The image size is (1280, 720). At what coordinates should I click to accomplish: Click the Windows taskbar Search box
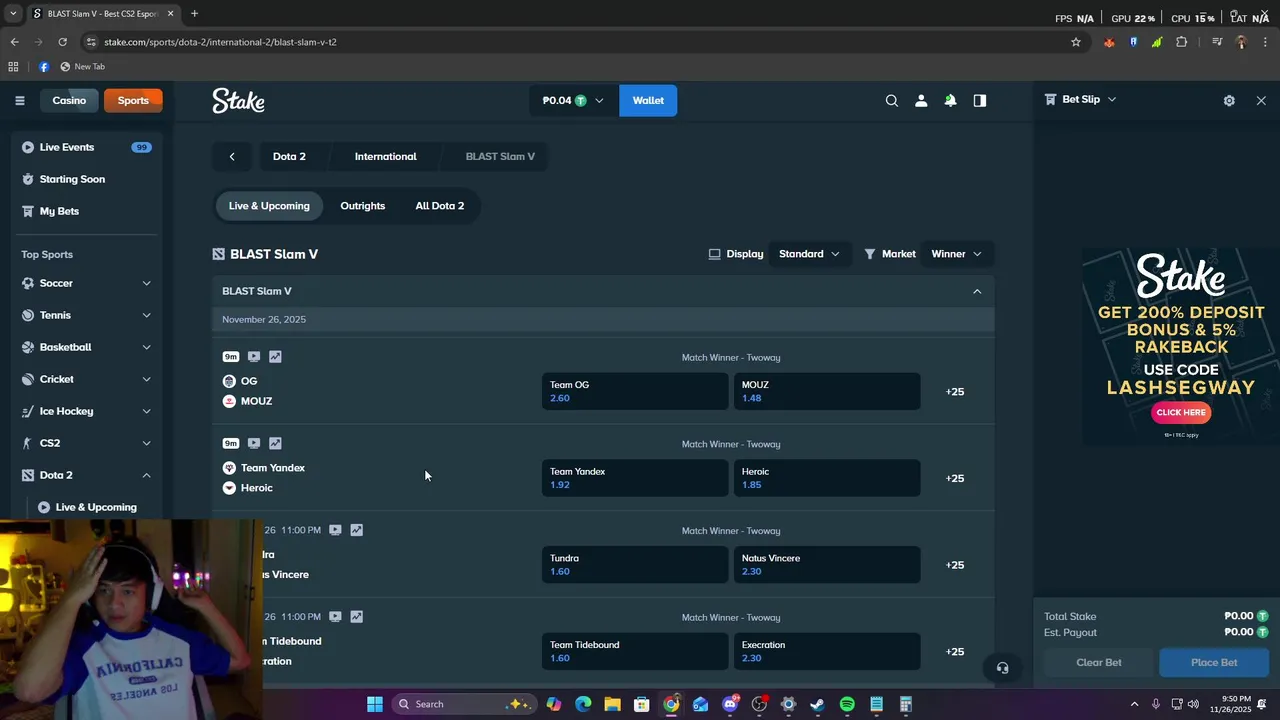[465, 704]
